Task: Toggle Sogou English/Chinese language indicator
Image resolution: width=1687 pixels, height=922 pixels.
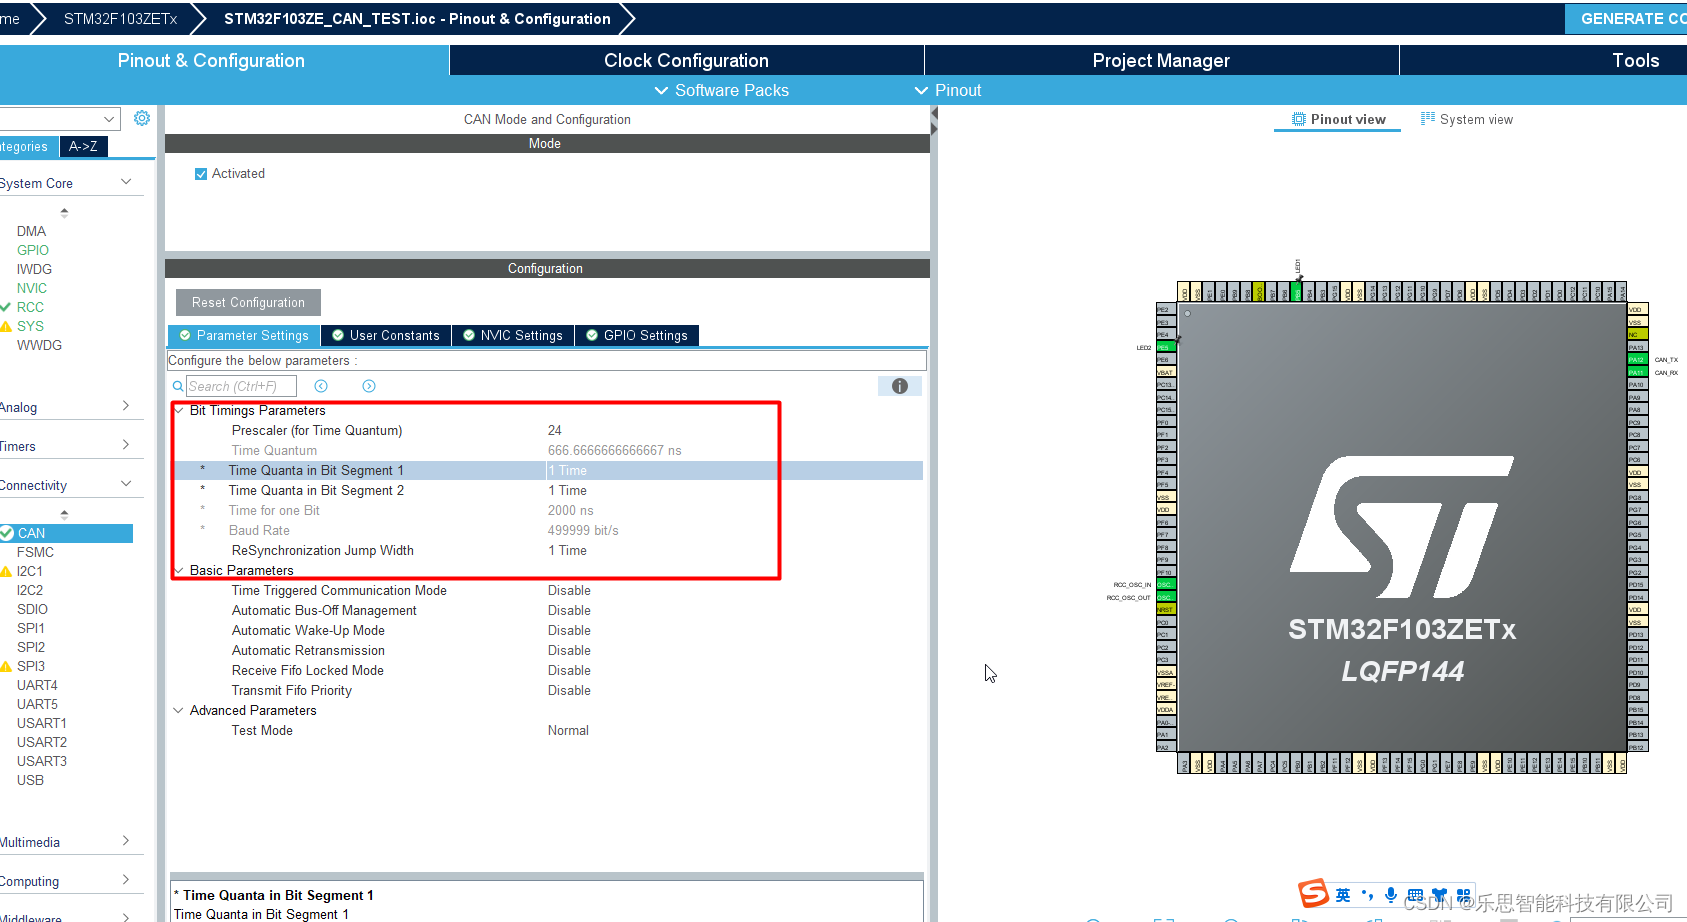Action: 1343,895
